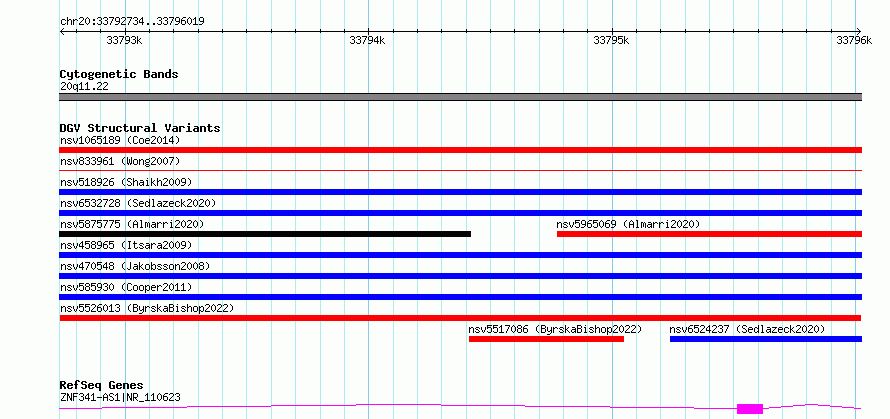The image size is (890, 419).
Task: Click the chr20:33792734..33796019 coordinate label
Action: [132, 22]
